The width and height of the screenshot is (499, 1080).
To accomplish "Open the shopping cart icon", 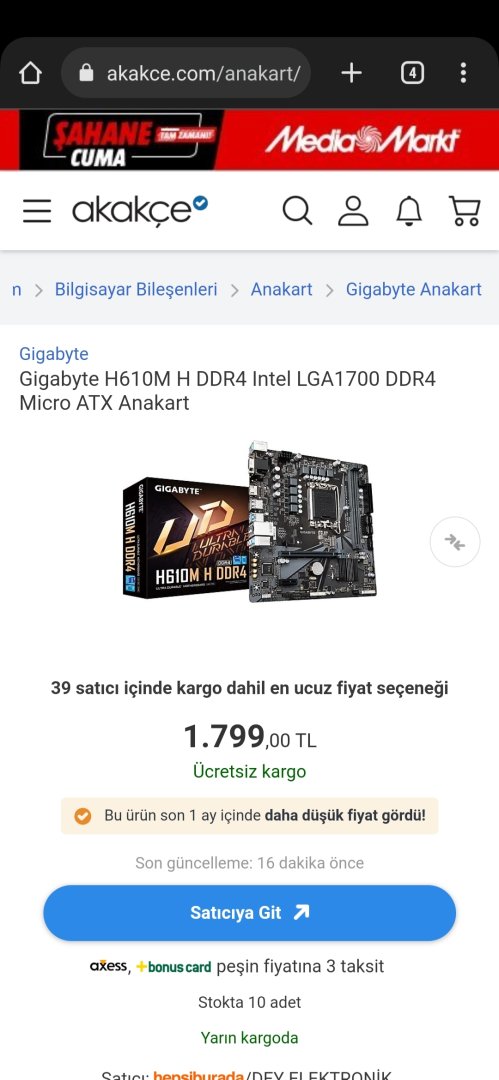I will [464, 211].
